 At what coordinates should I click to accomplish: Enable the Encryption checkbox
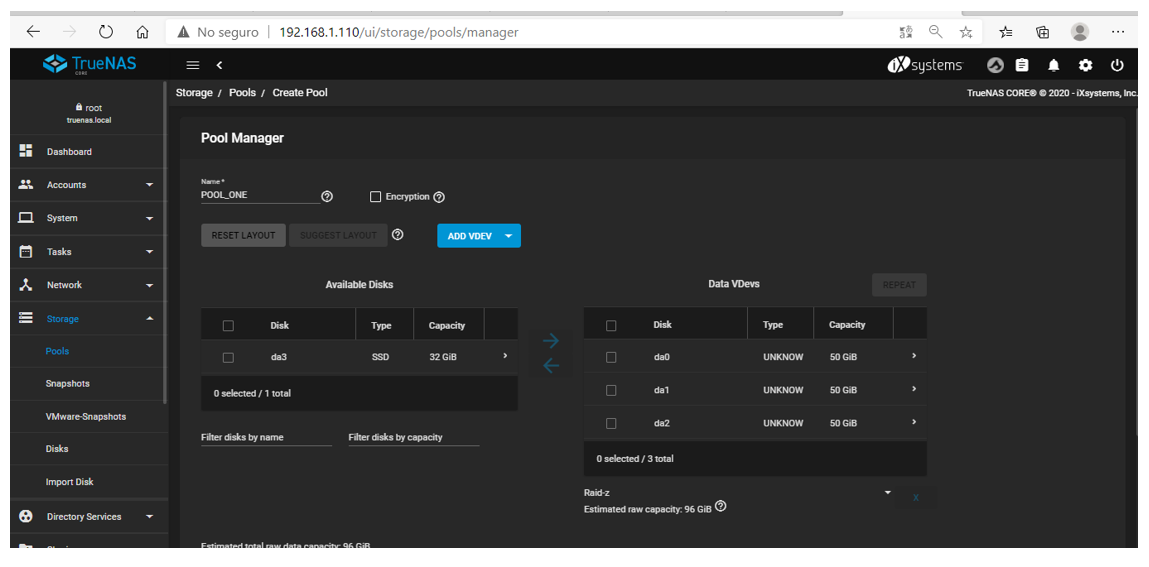[375, 196]
